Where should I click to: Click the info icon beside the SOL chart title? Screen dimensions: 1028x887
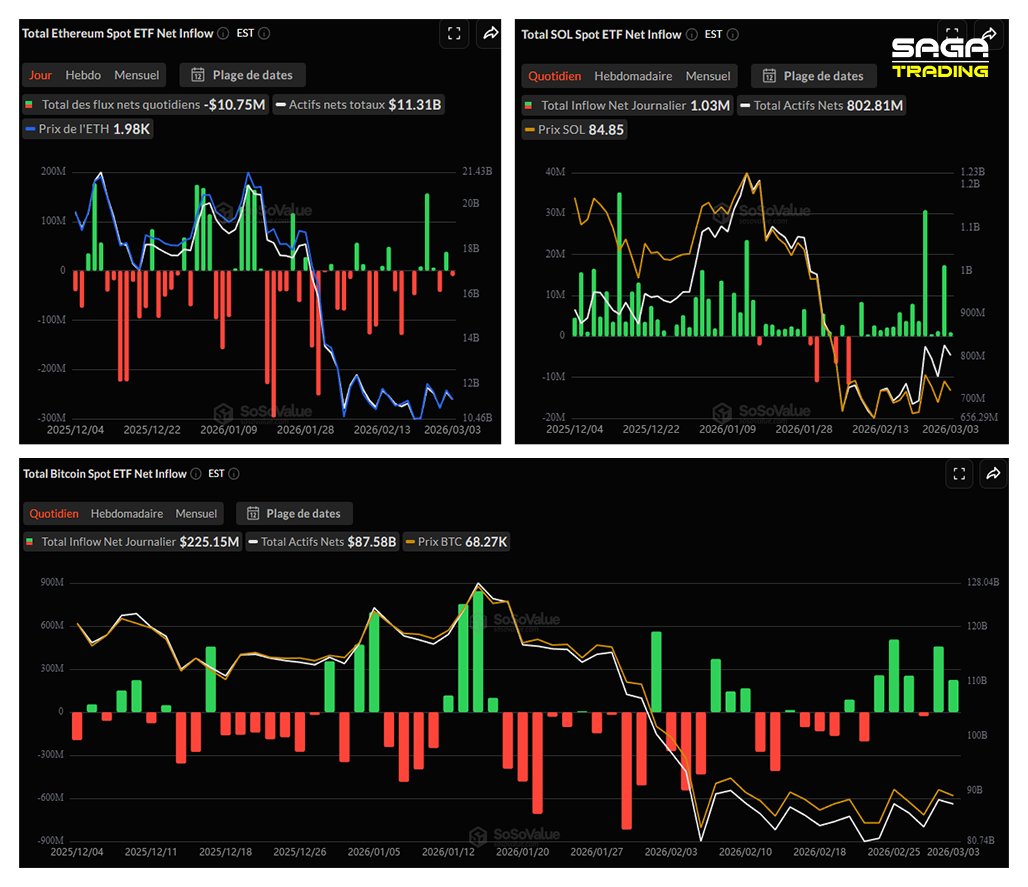(691, 35)
